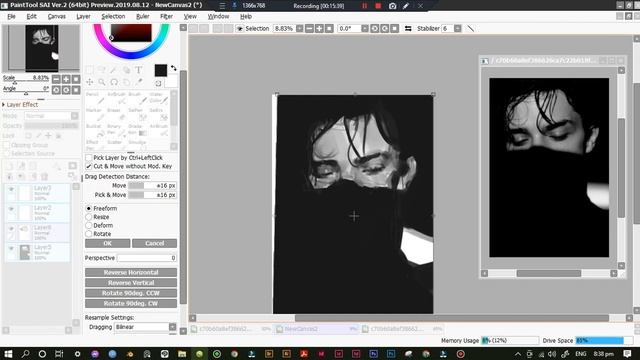Toggle the straight line drawing mode icon
Viewport: 640px width, 360px height.
point(471,29)
